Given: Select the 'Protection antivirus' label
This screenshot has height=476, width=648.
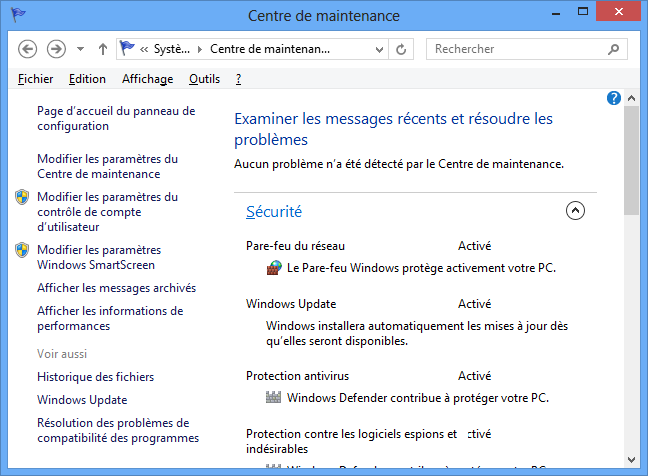Looking at the screenshot, I should (297, 376).
